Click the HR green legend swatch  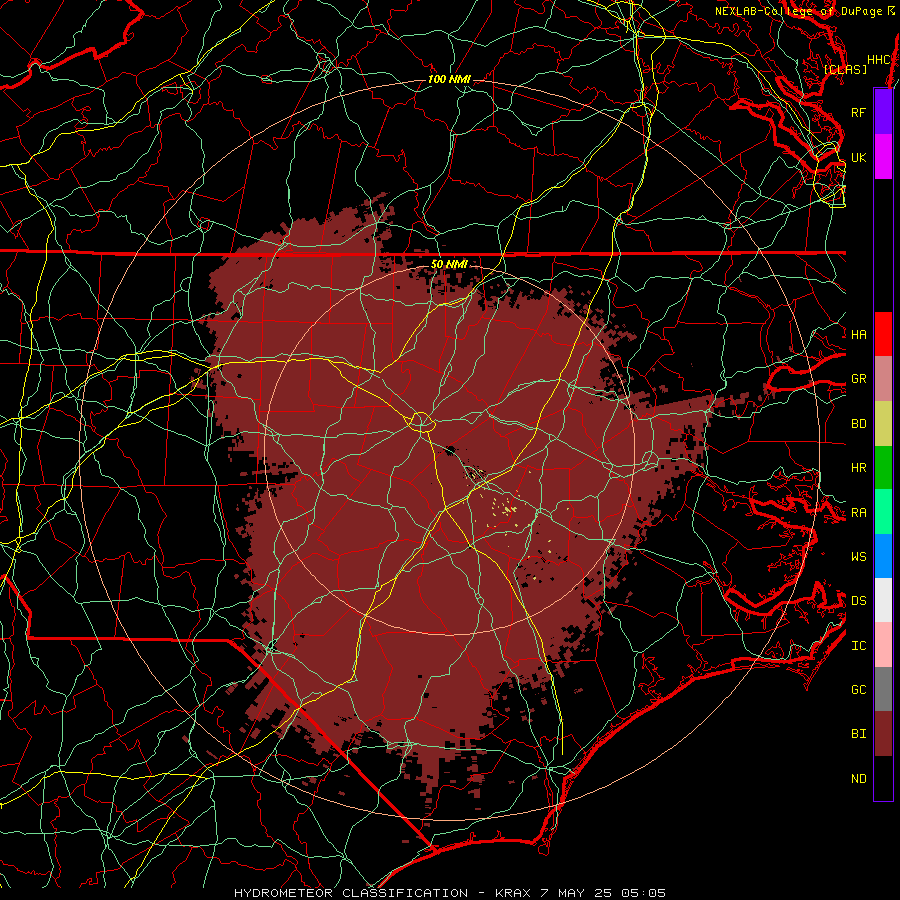(x=883, y=468)
